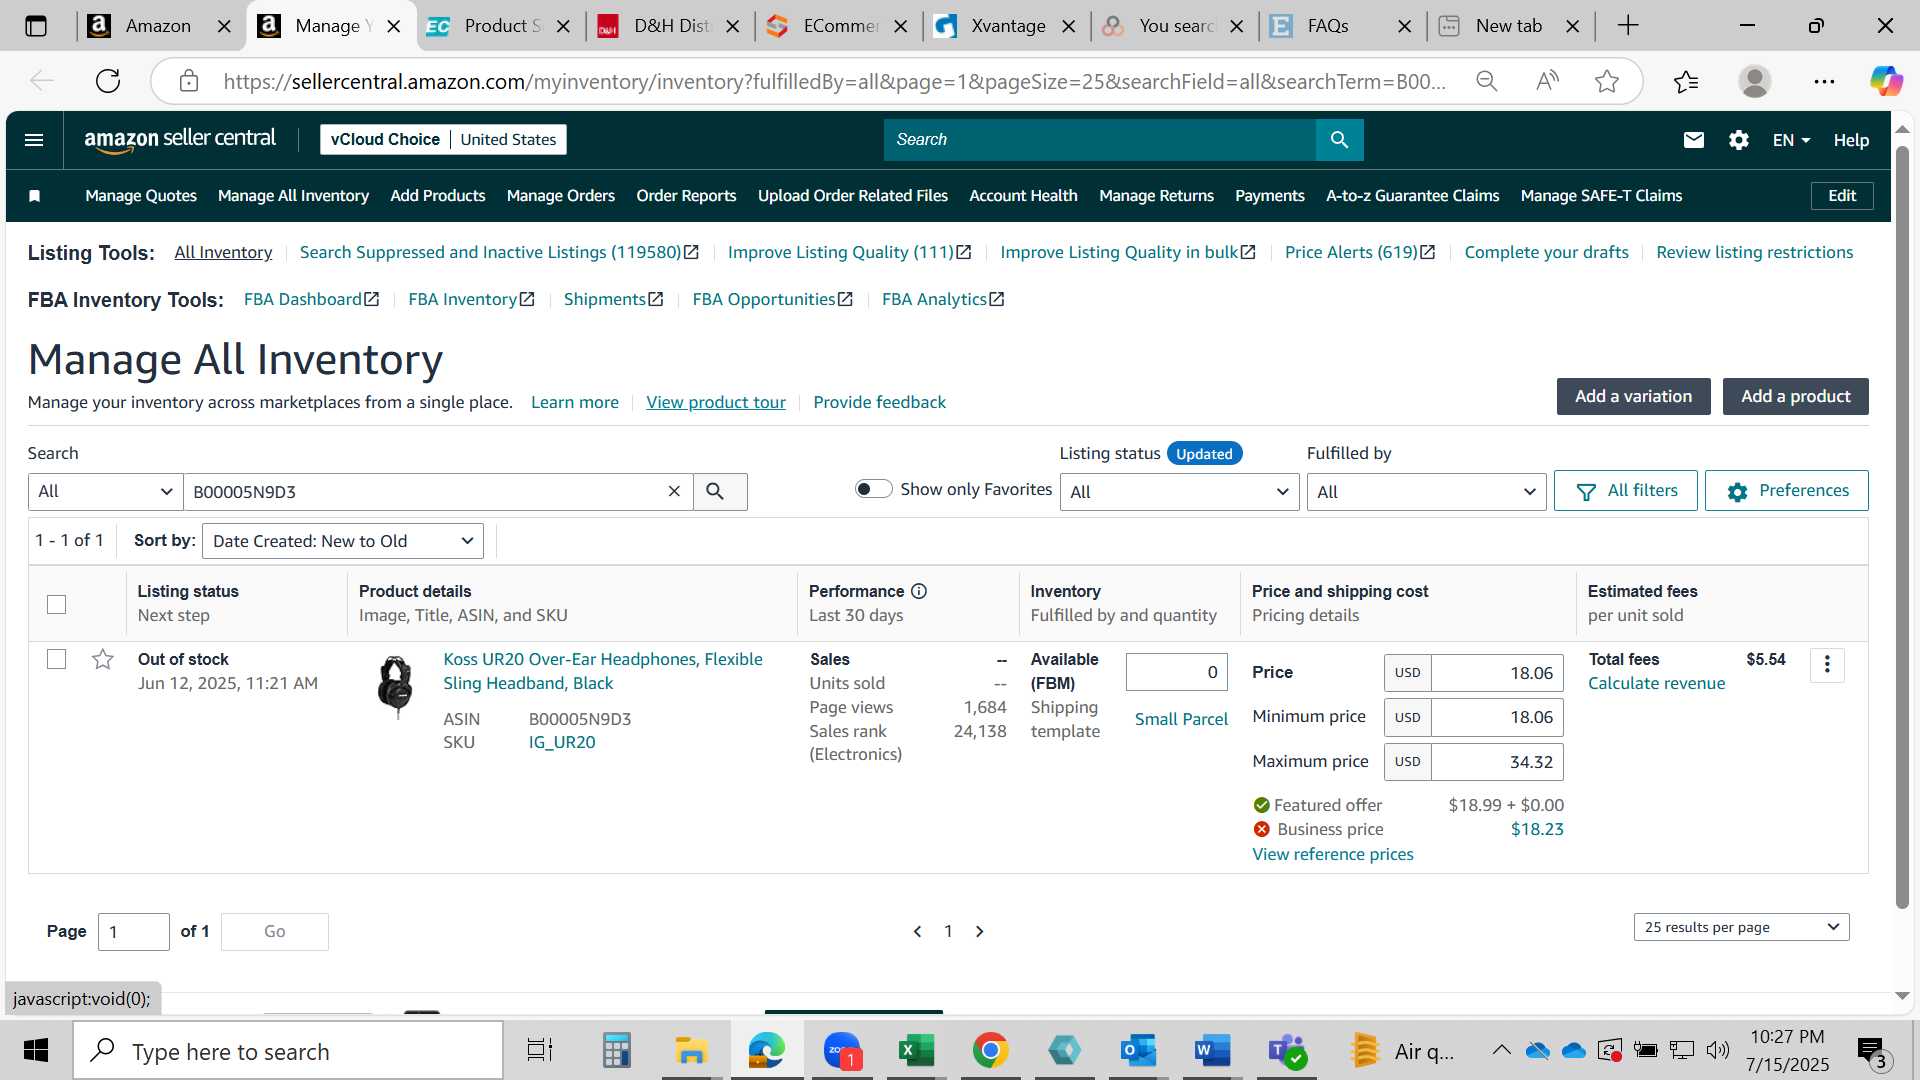Open the IG_UR20 SKU link

(x=562, y=742)
